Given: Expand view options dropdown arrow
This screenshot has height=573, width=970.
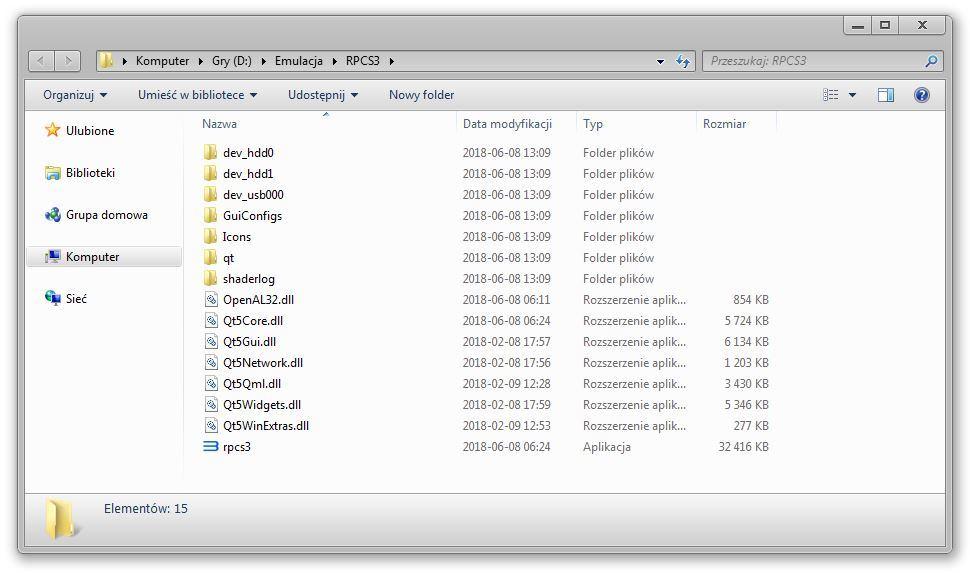Looking at the screenshot, I should [x=852, y=95].
